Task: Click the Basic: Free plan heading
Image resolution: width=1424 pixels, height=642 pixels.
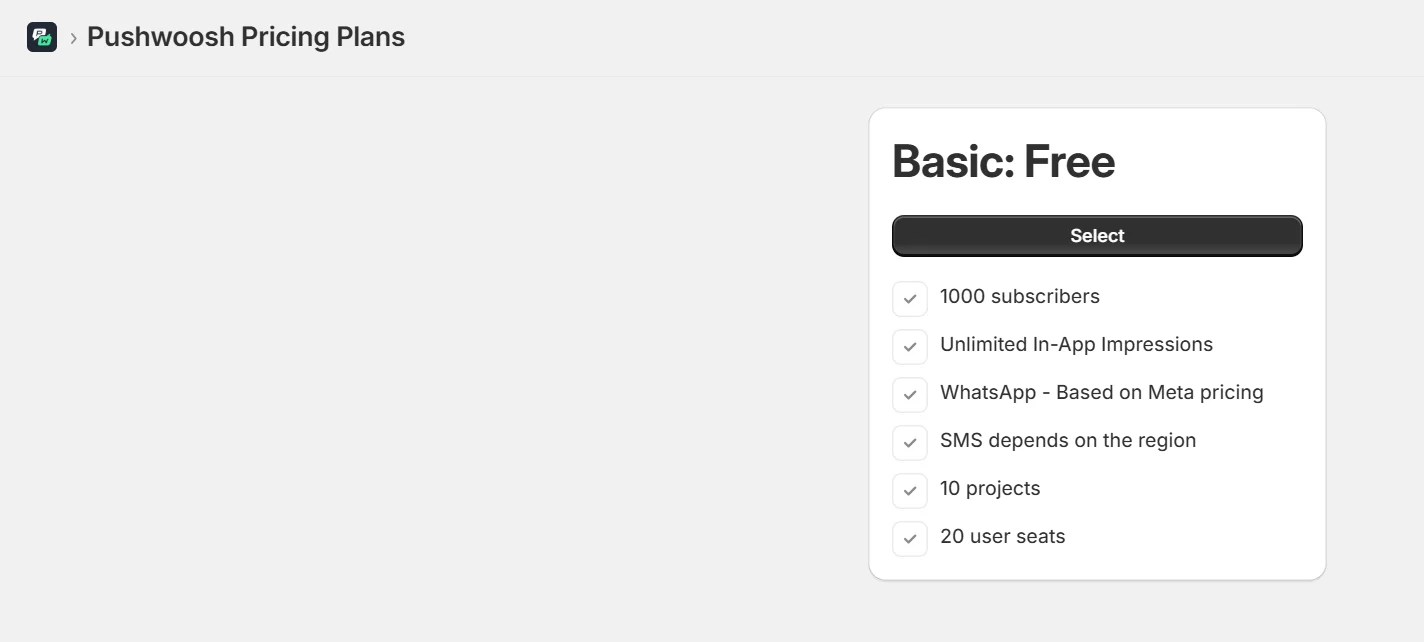Action: point(1003,161)
